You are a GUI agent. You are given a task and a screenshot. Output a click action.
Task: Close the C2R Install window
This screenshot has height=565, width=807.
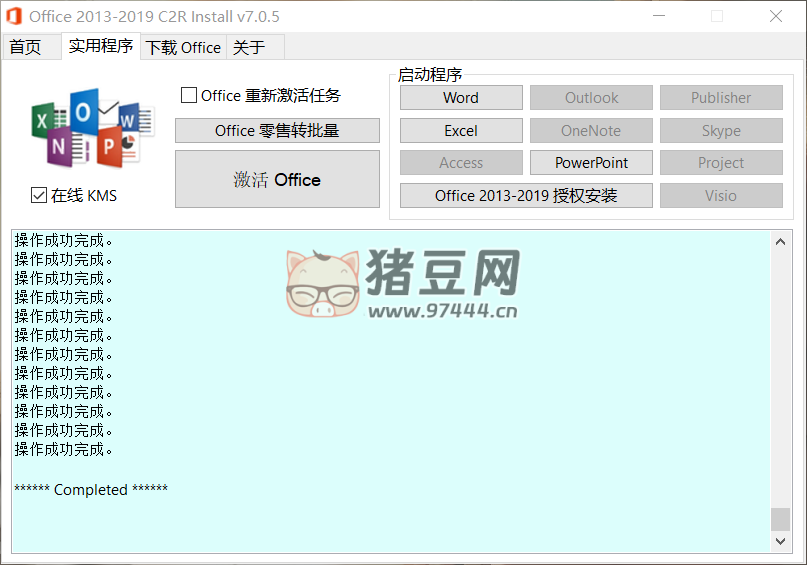(776, 16)
